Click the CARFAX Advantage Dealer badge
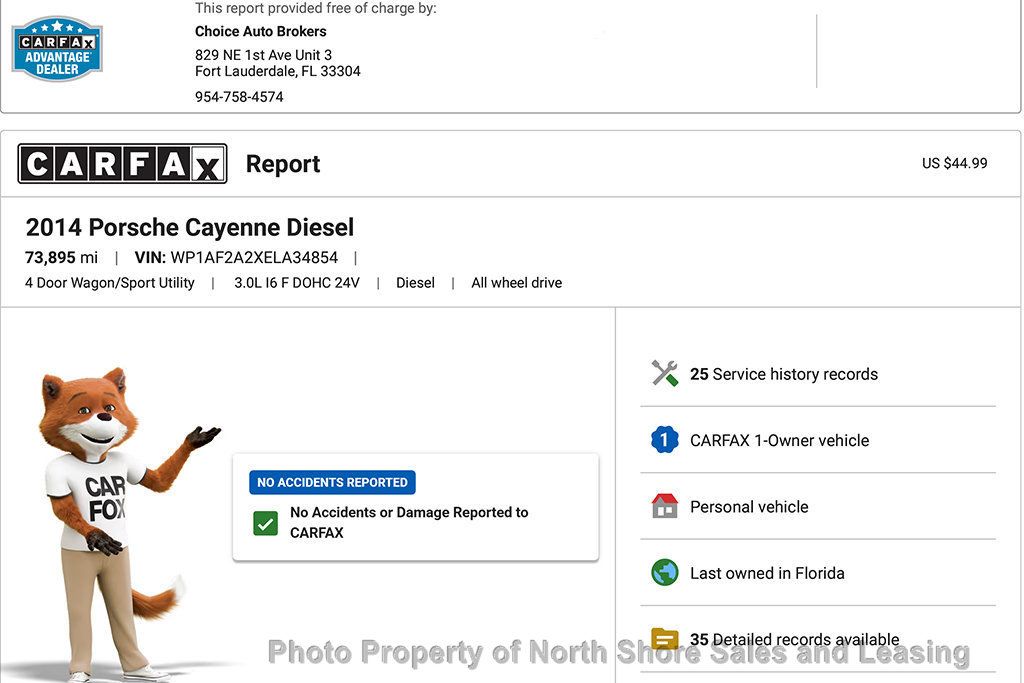Image resolution: width=1024 pixels, height=683 pixels. point(57,48)
